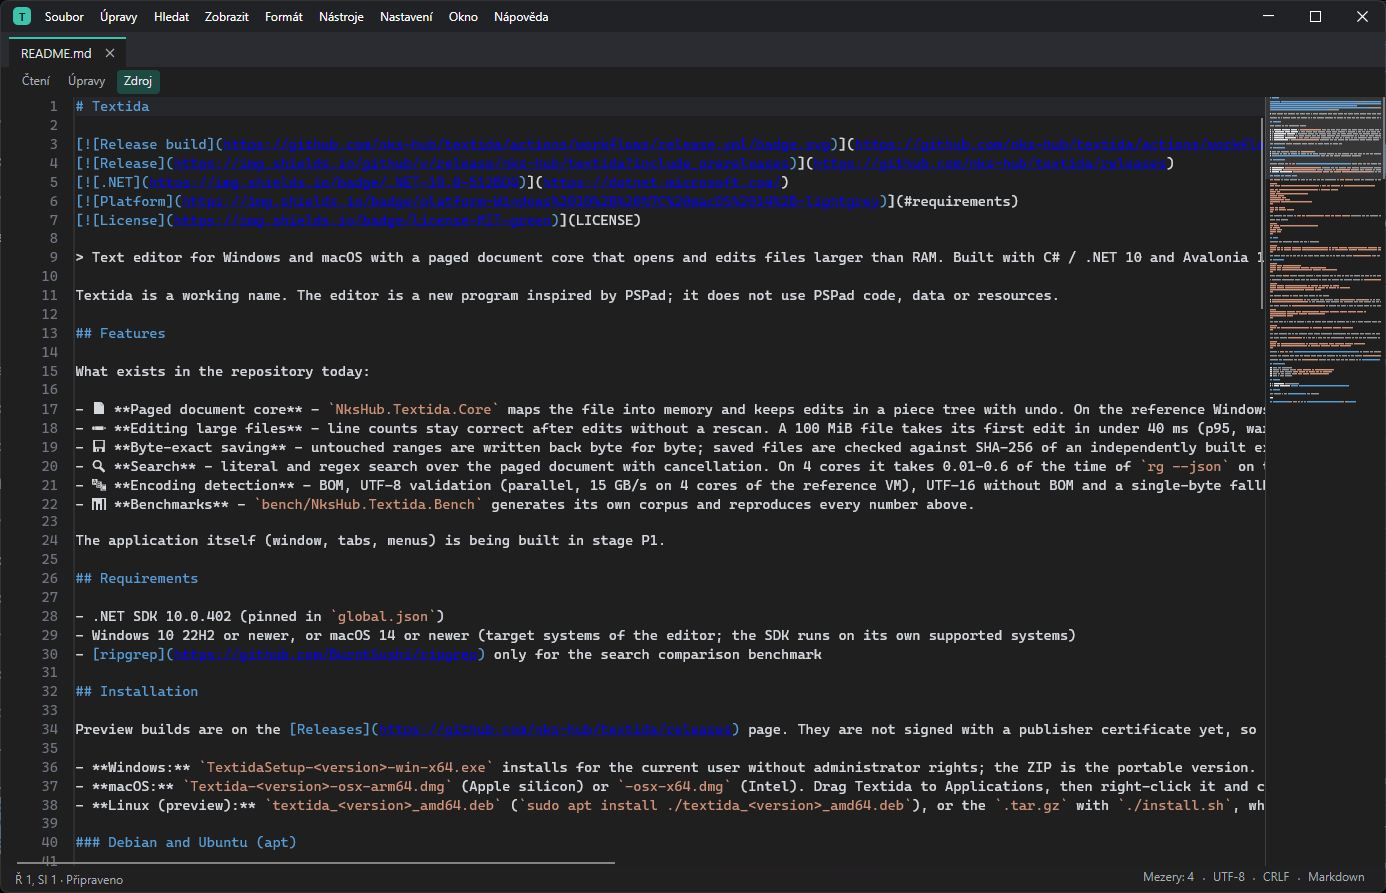1386x893 pixels.
Task: Click the horizontal scrollbar thumb
Action: pos(315,861)
